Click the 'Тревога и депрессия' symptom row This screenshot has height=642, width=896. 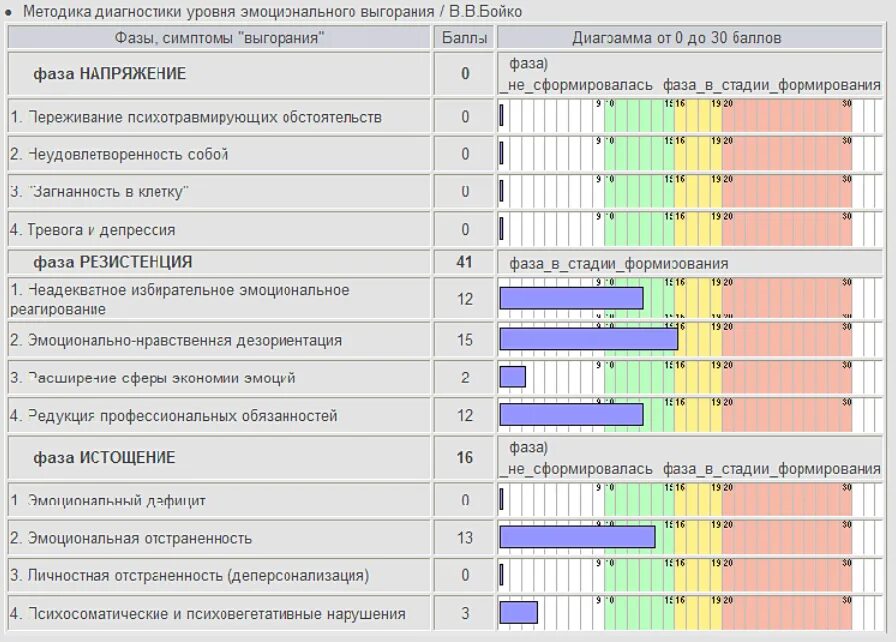pyautogui.click(x=219, y=230)
